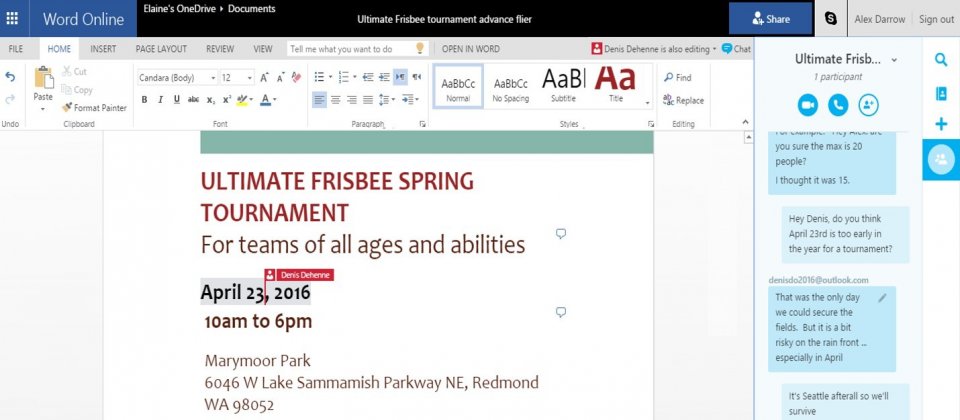Apply the yellow text highlight color
The width and height of the screenshot is (960, 420).
click(242, 99)
